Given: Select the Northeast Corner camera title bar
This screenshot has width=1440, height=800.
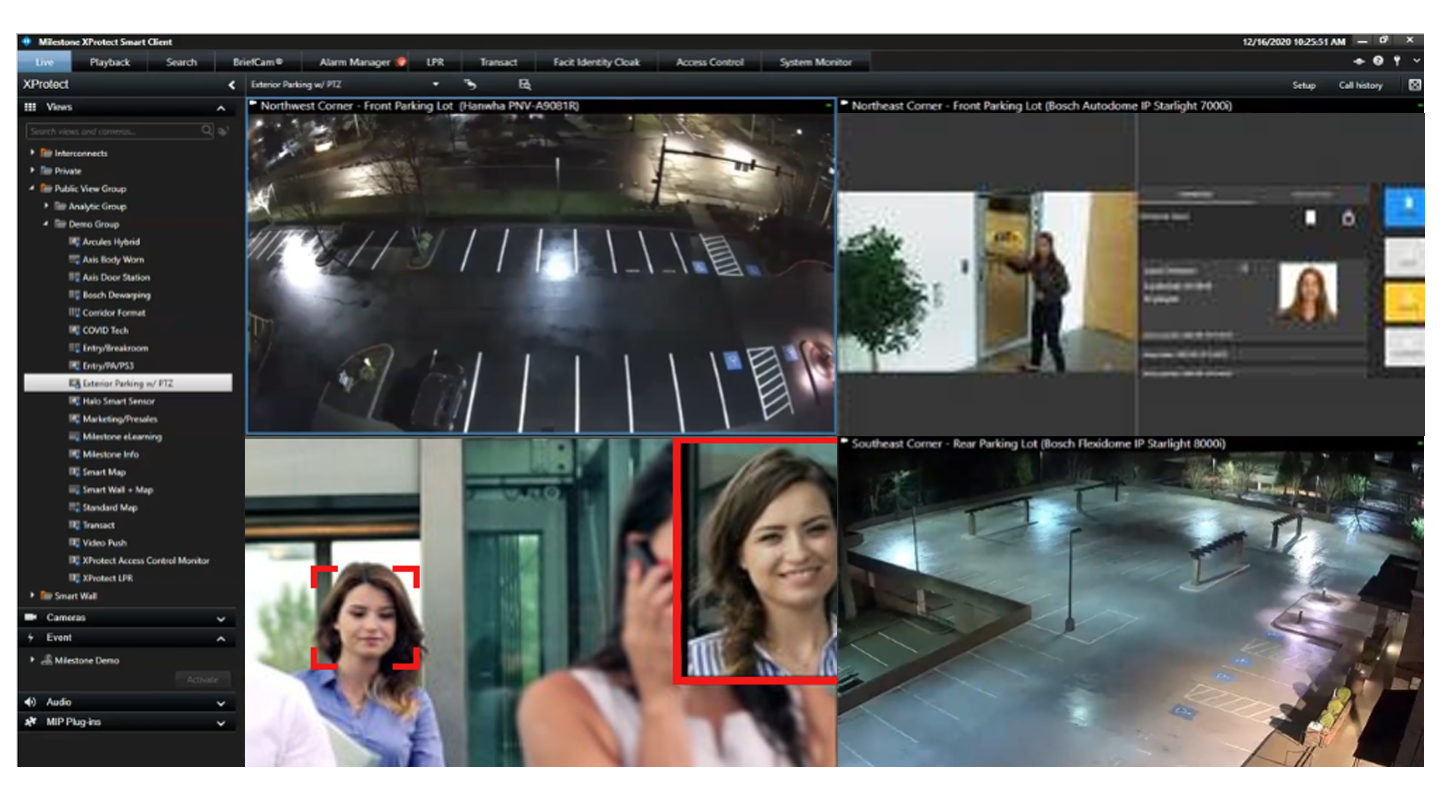Looking at the screenshot, I should click(1131, 105).
